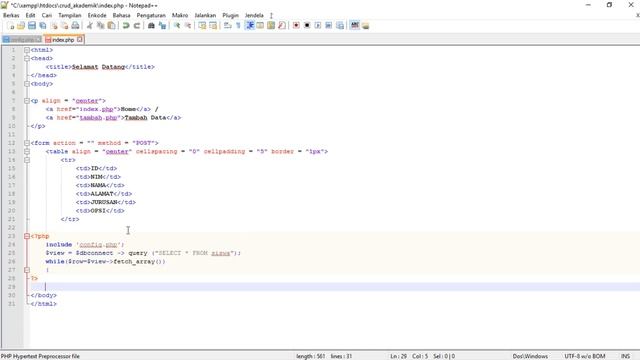This screenshot has height=360, width=640.
Task: Open the Replace dialog from the toolbar
Action: pyautogui.click(x=162, y=26)
